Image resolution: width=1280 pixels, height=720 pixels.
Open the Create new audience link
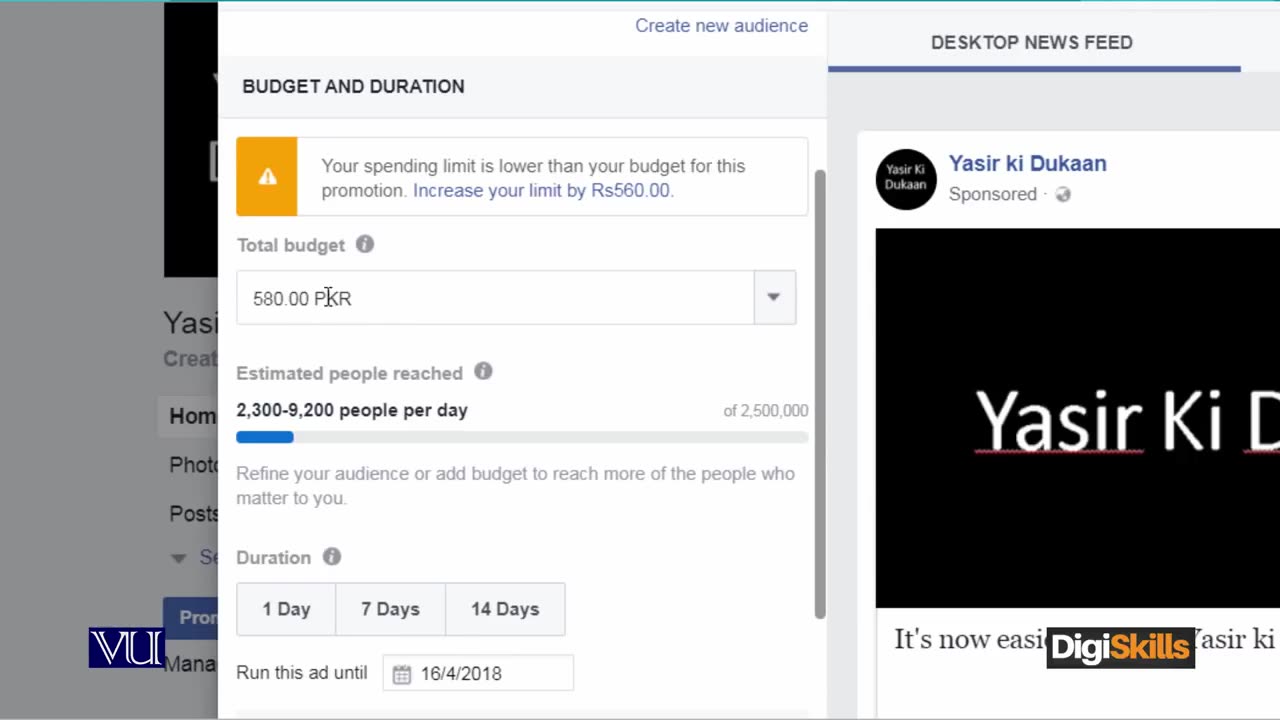click(x=721, y=26)
